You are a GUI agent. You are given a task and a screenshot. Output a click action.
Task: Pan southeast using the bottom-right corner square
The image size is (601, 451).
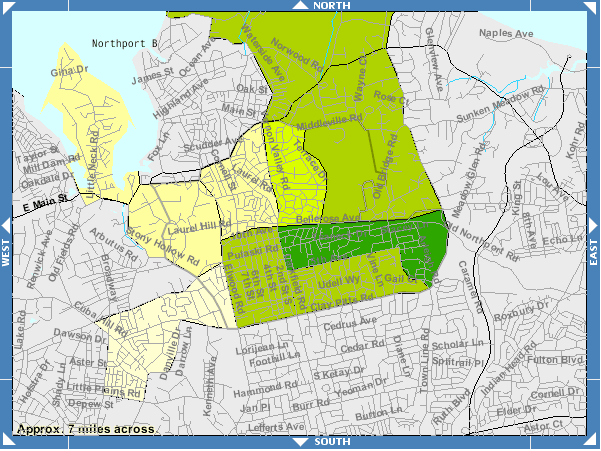coord(595,445)
